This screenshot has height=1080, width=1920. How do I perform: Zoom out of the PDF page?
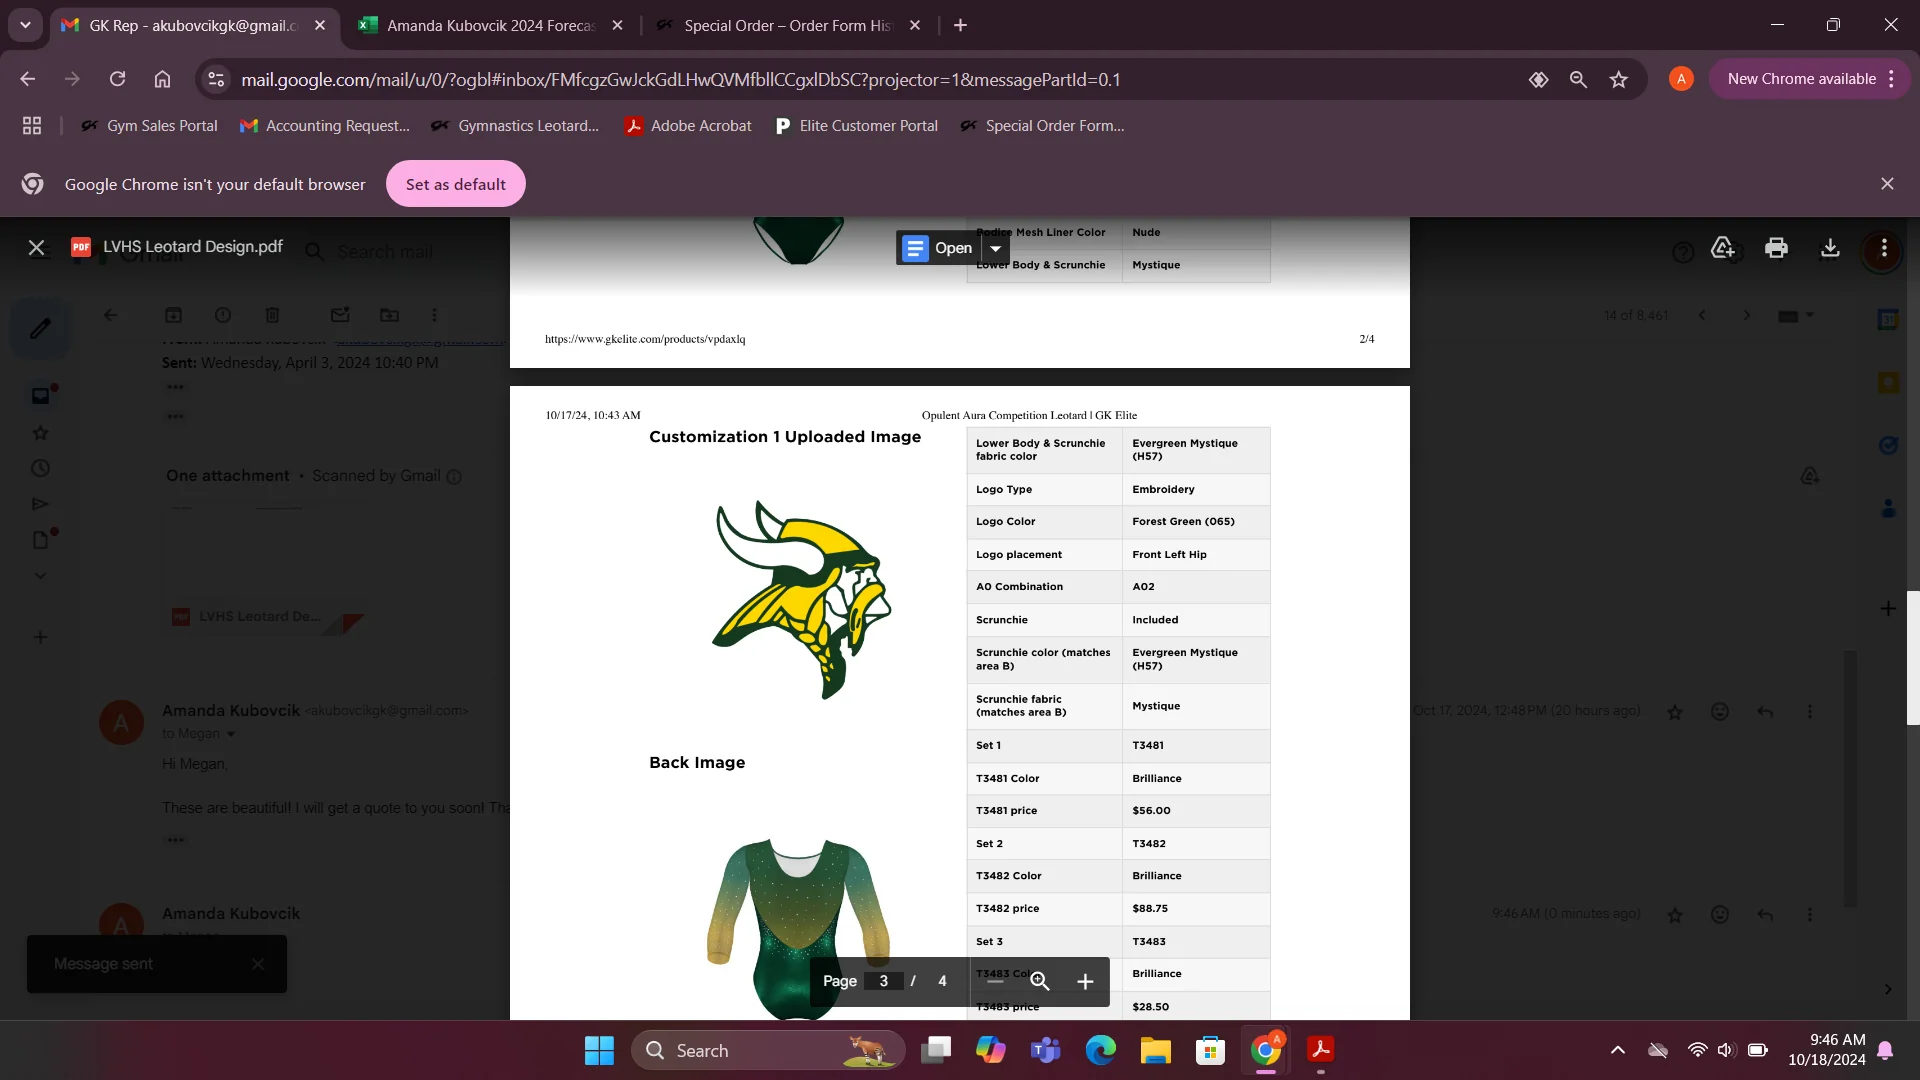pos(995,981)
